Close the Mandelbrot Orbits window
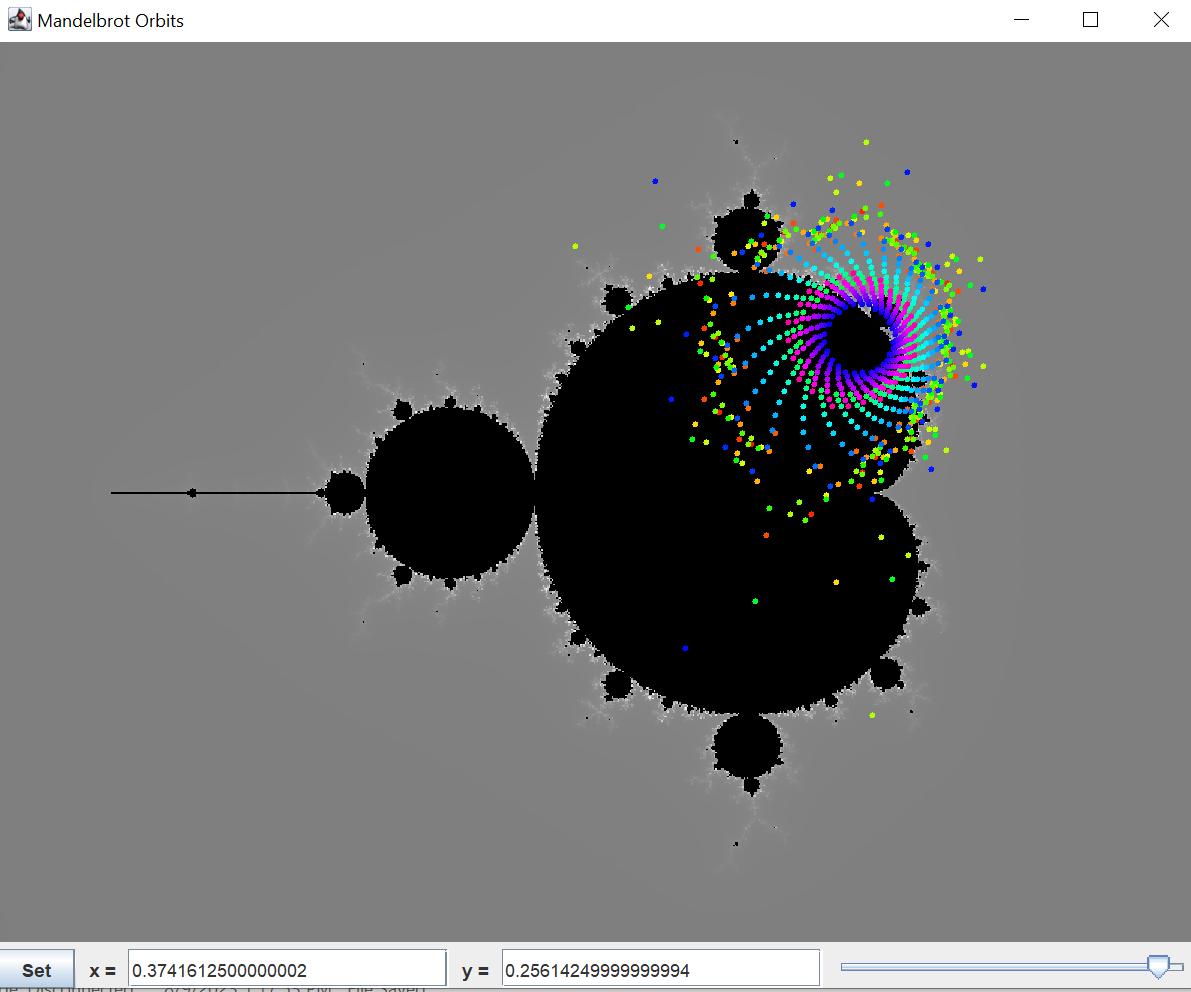 [1161, 20]
